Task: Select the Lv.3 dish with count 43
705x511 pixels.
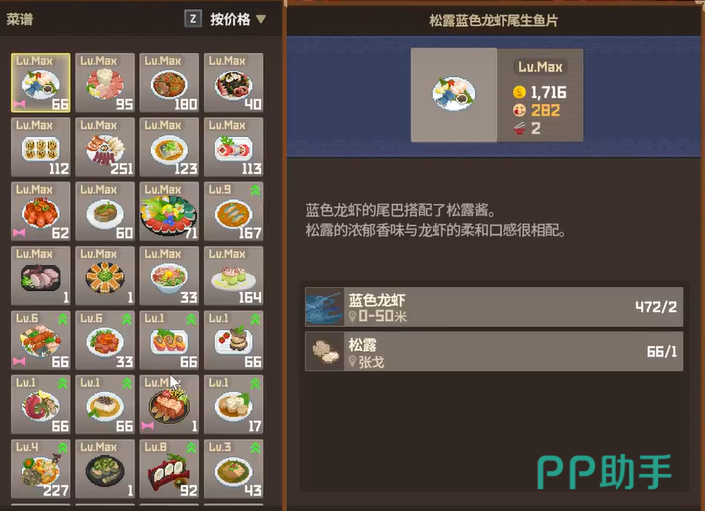Action: [x=233, y=468]
